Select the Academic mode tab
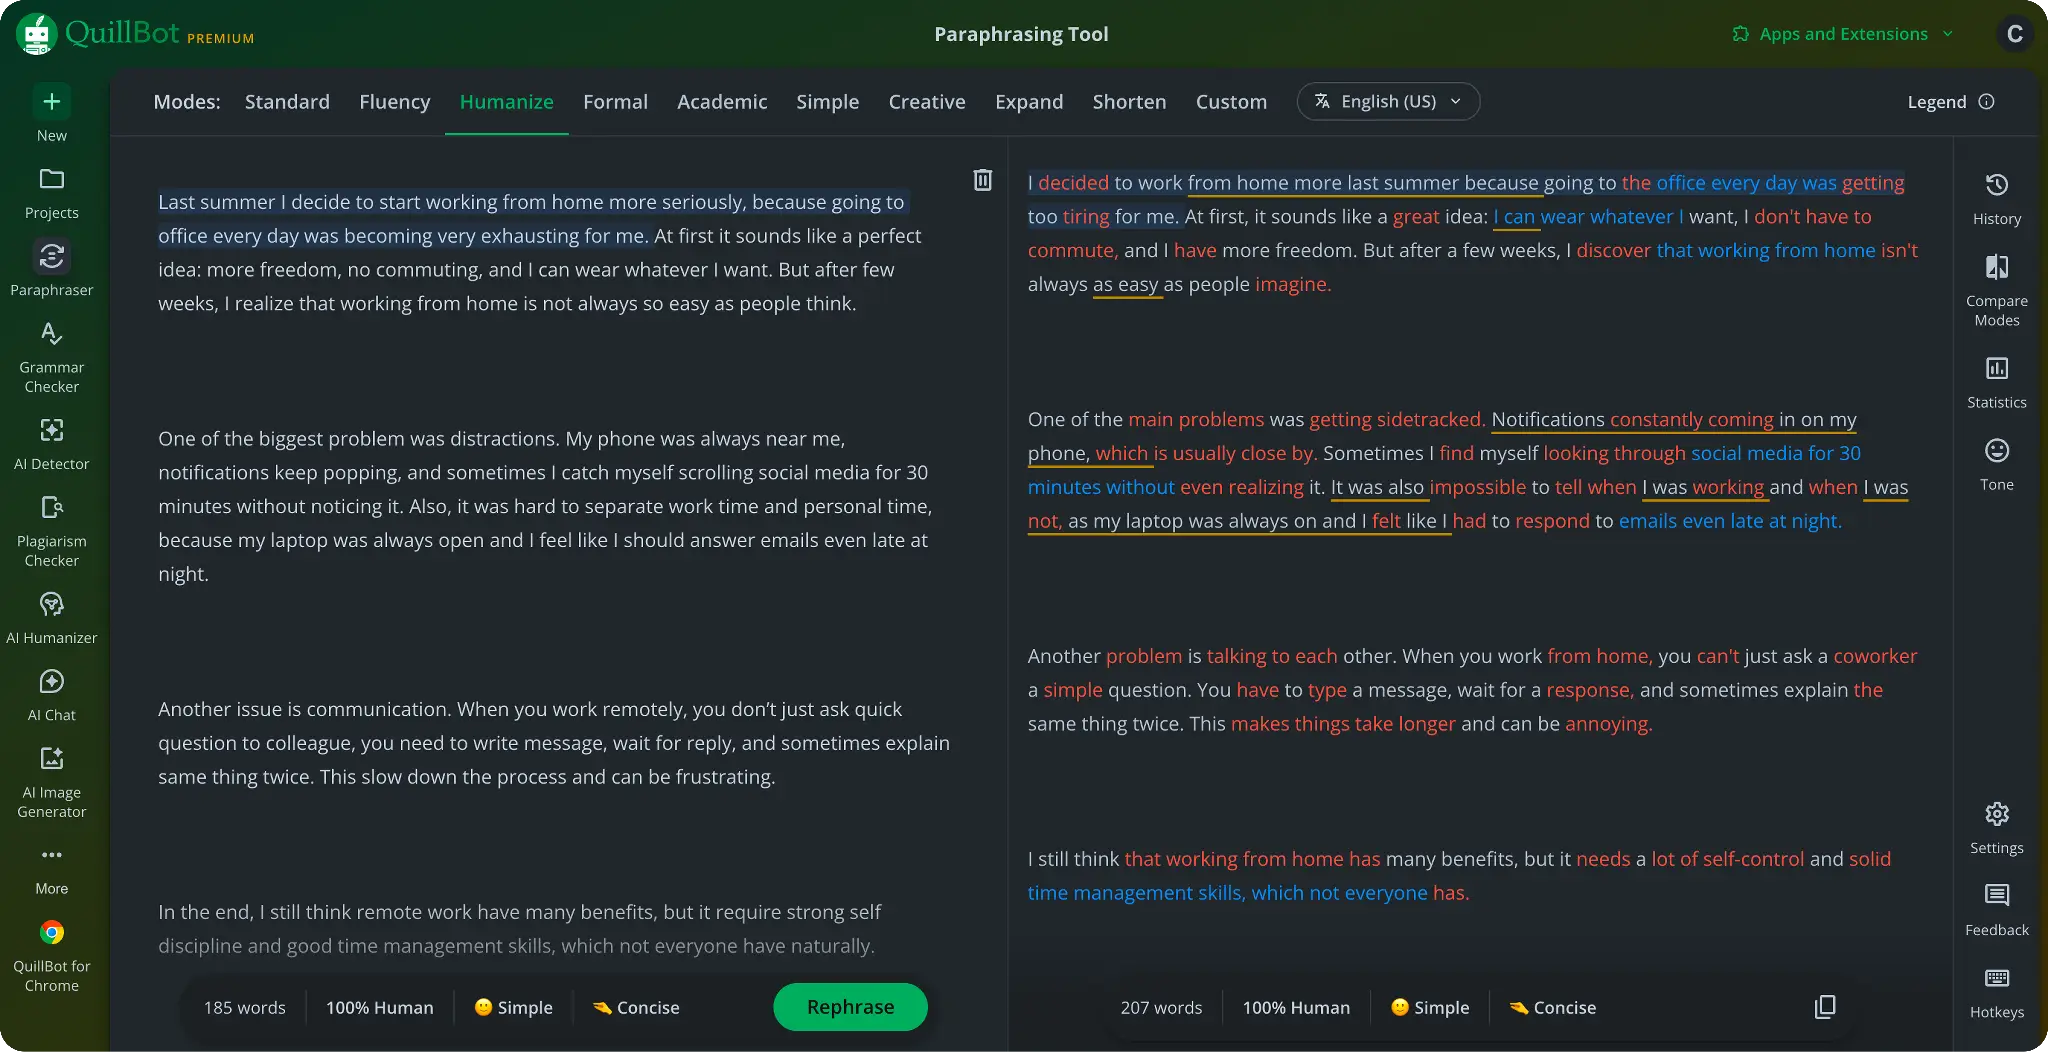This screenshot has height=1052, width=2048. tap(722, 101)
